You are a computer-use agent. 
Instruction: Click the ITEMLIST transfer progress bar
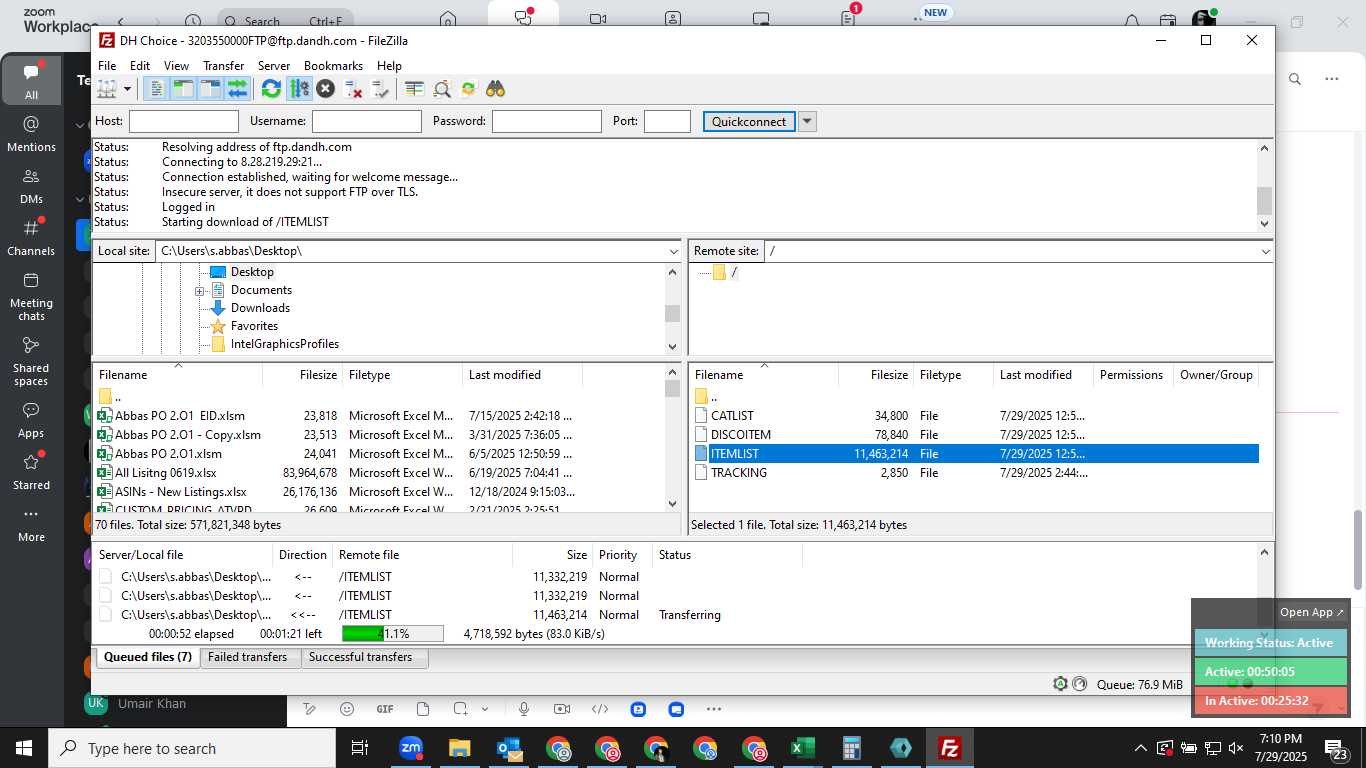[x=393, y=634]
